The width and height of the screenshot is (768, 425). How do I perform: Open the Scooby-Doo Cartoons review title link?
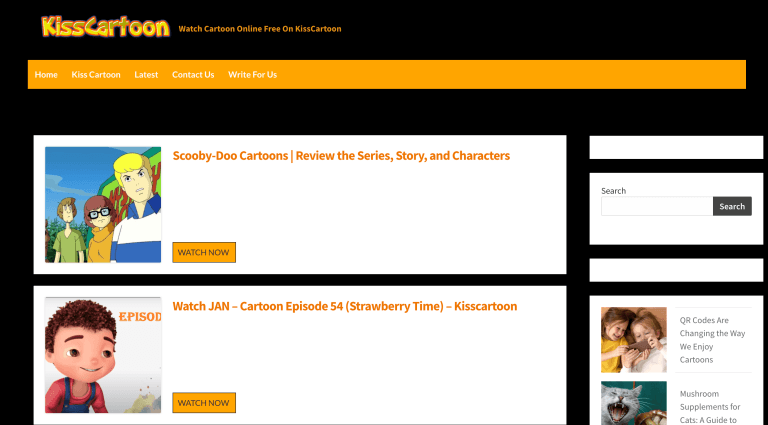coord(341,156)
